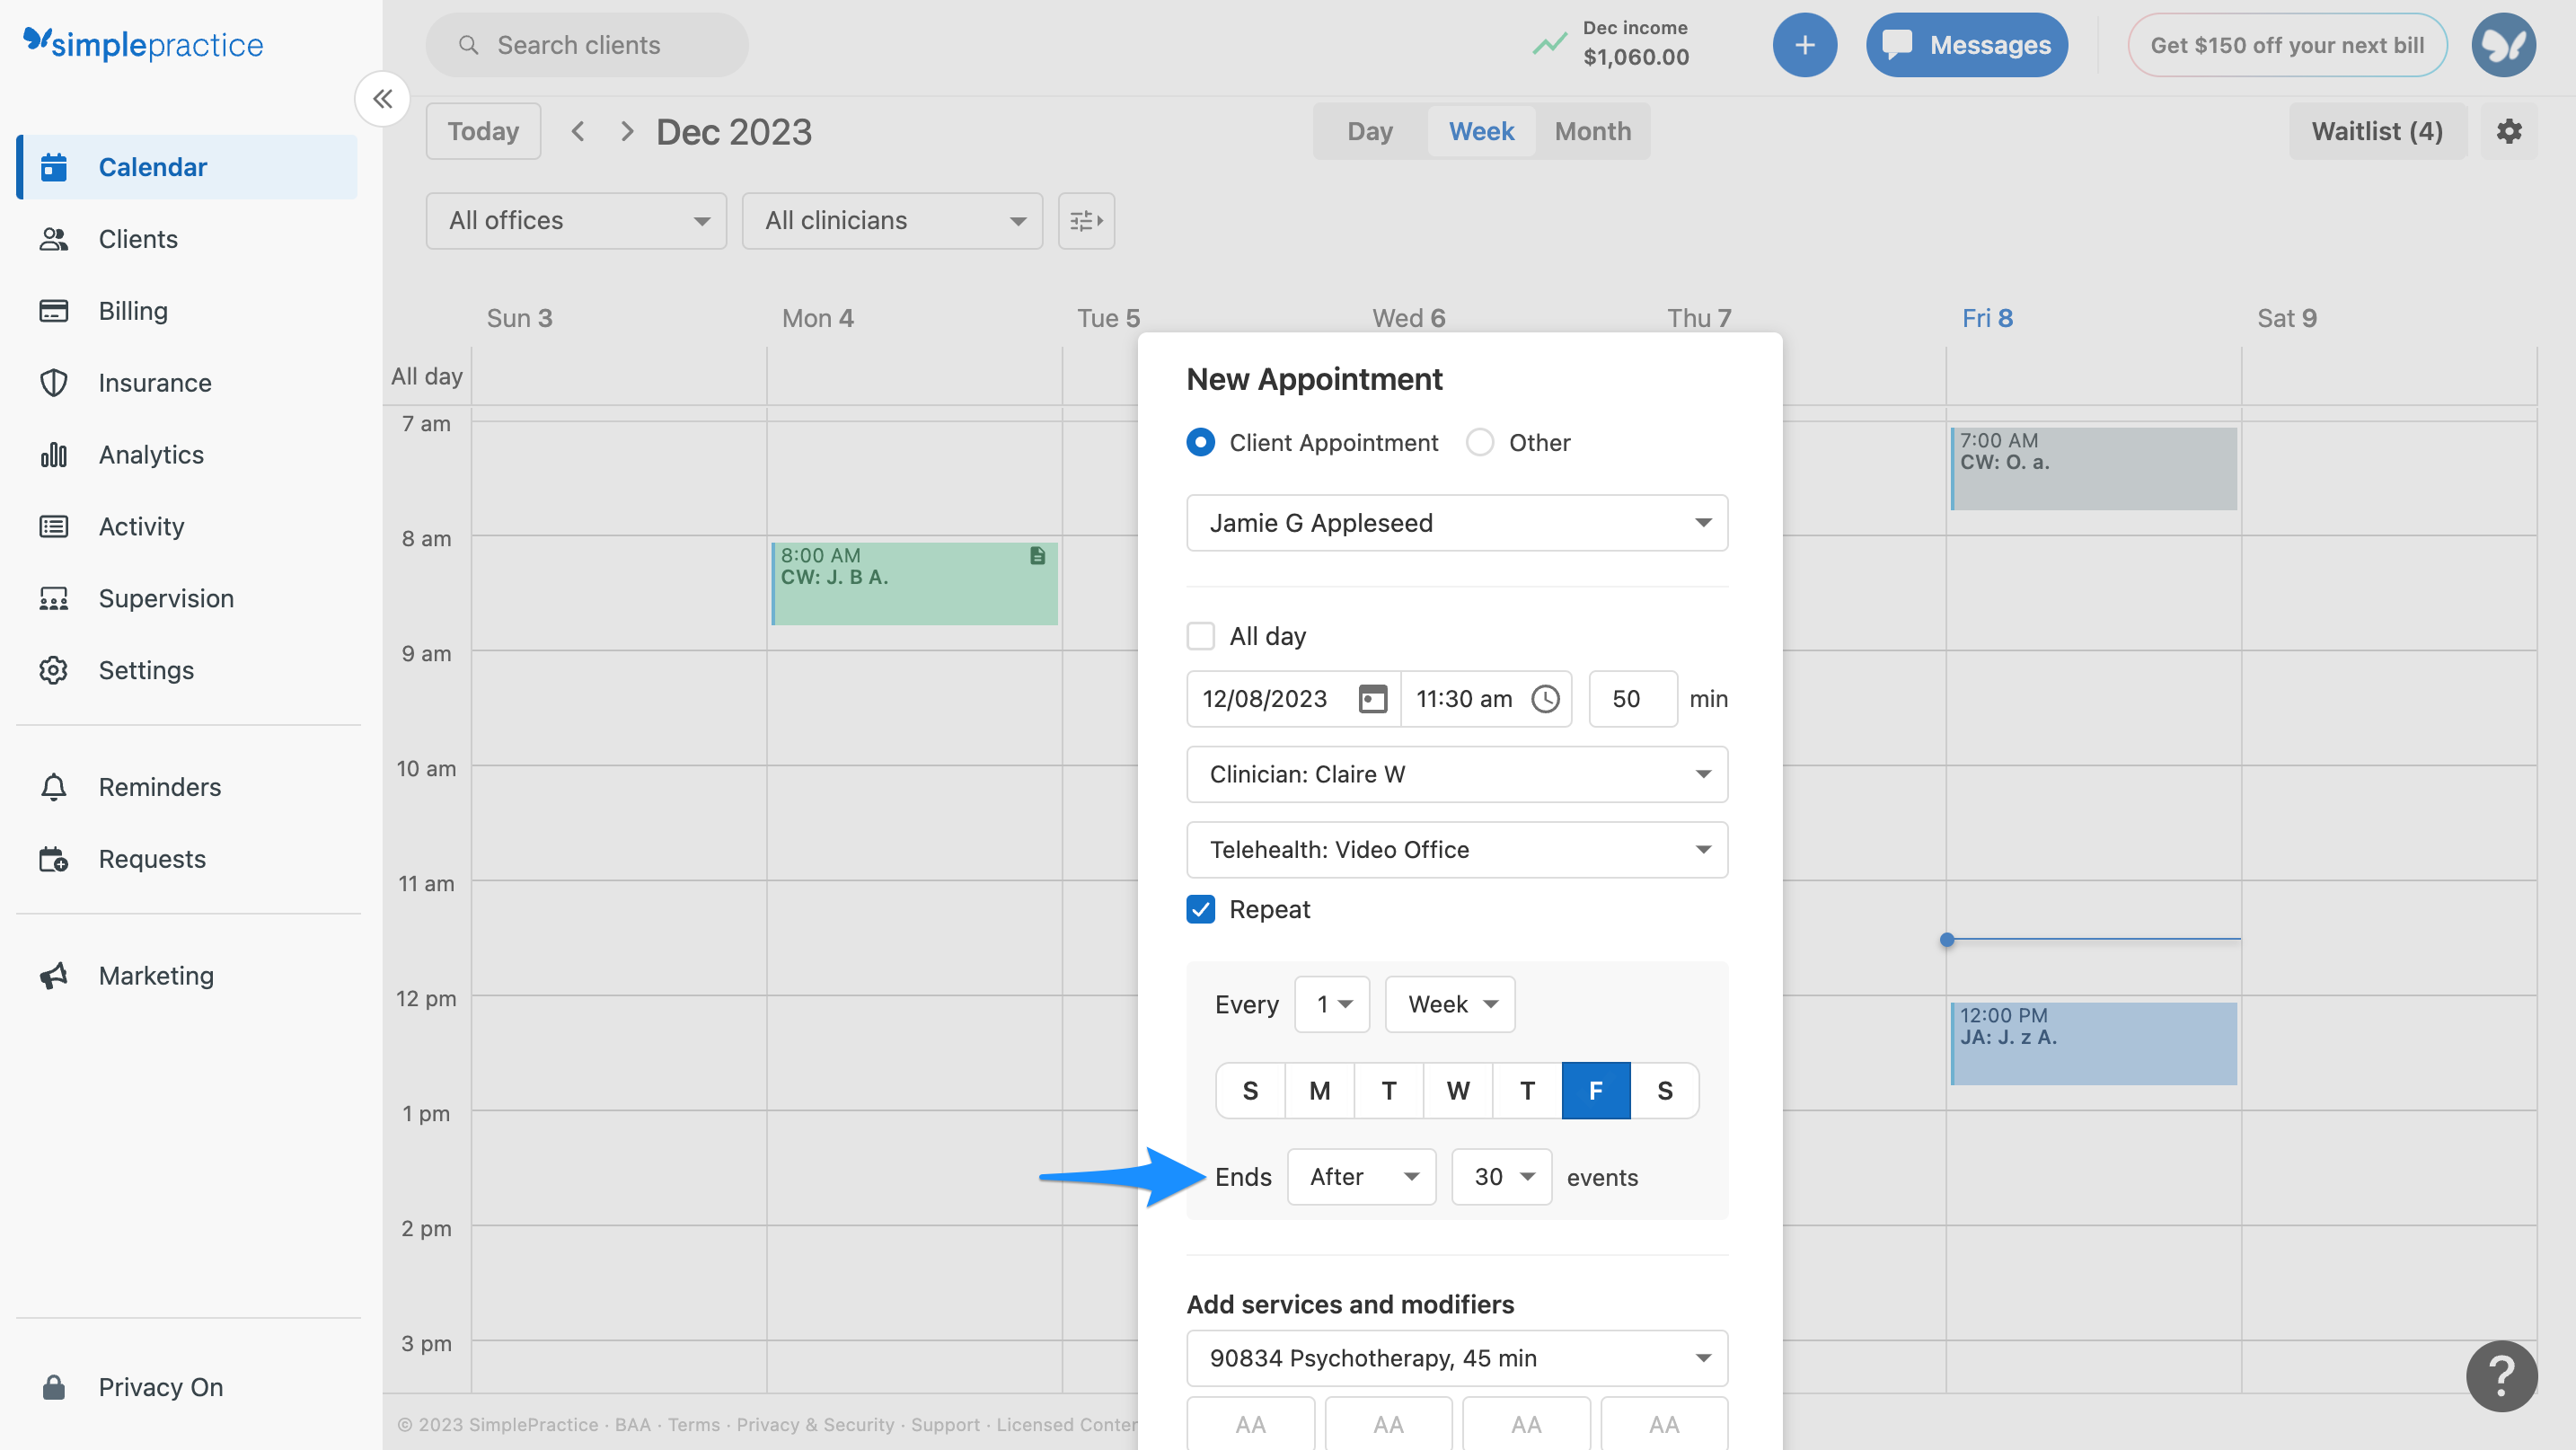Select the Other appointment type radio button

[x=1480, y=442]
